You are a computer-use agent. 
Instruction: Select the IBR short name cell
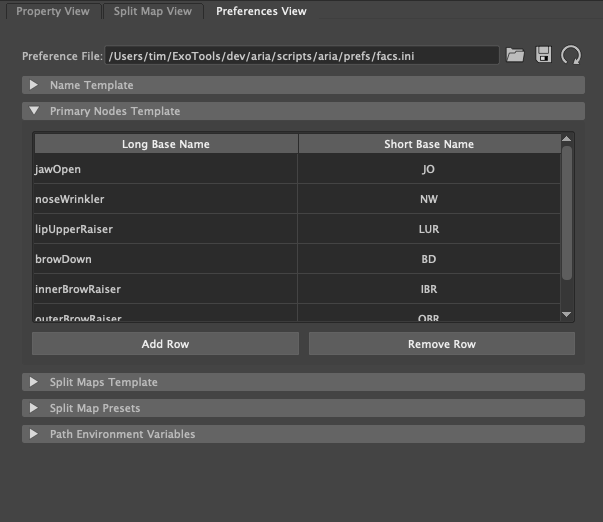[429, 289]
